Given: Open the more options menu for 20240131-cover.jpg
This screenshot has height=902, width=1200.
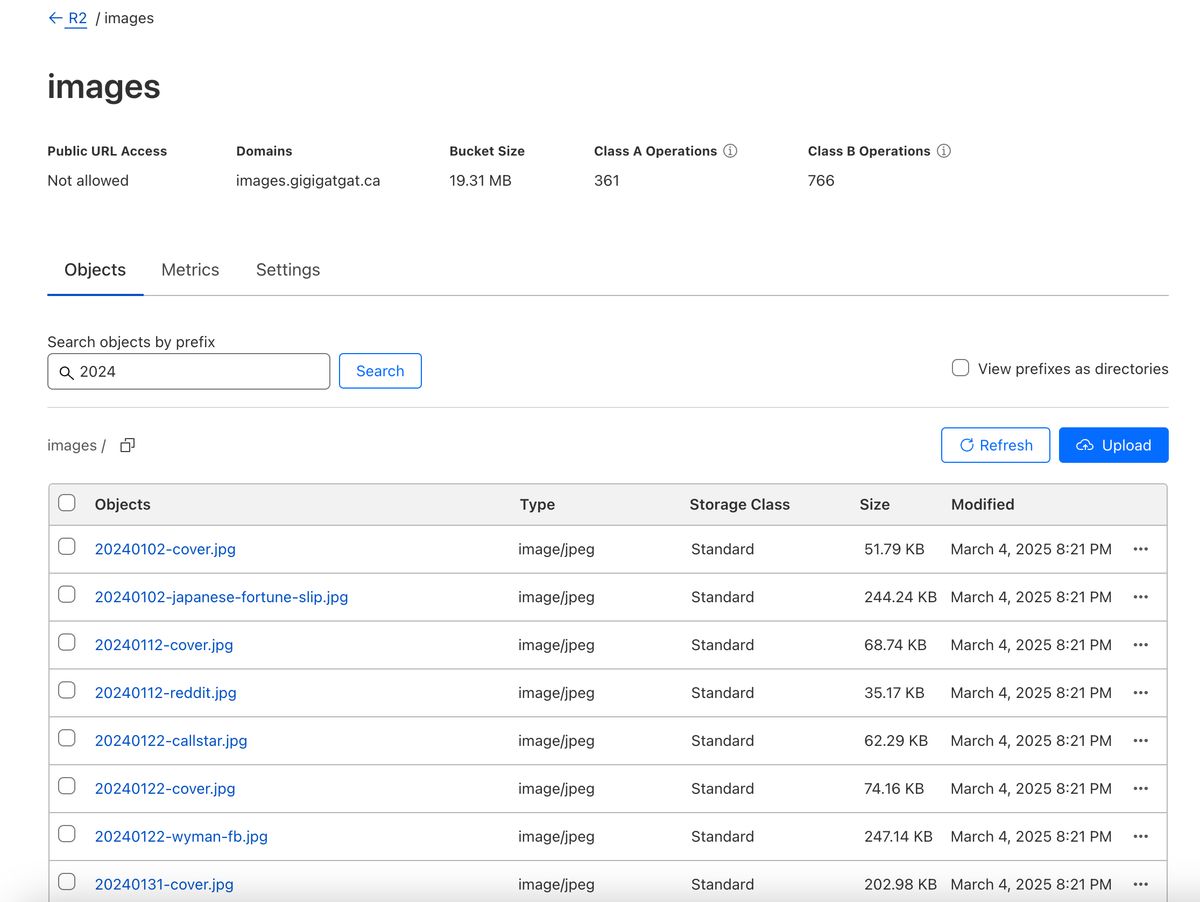Looking at the screenshot, I should 1140,885.
